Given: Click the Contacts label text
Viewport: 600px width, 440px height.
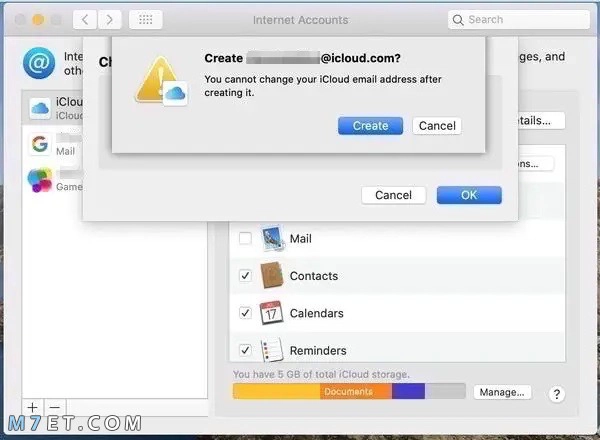Looking at the screenshot, I should coord(314,276).
